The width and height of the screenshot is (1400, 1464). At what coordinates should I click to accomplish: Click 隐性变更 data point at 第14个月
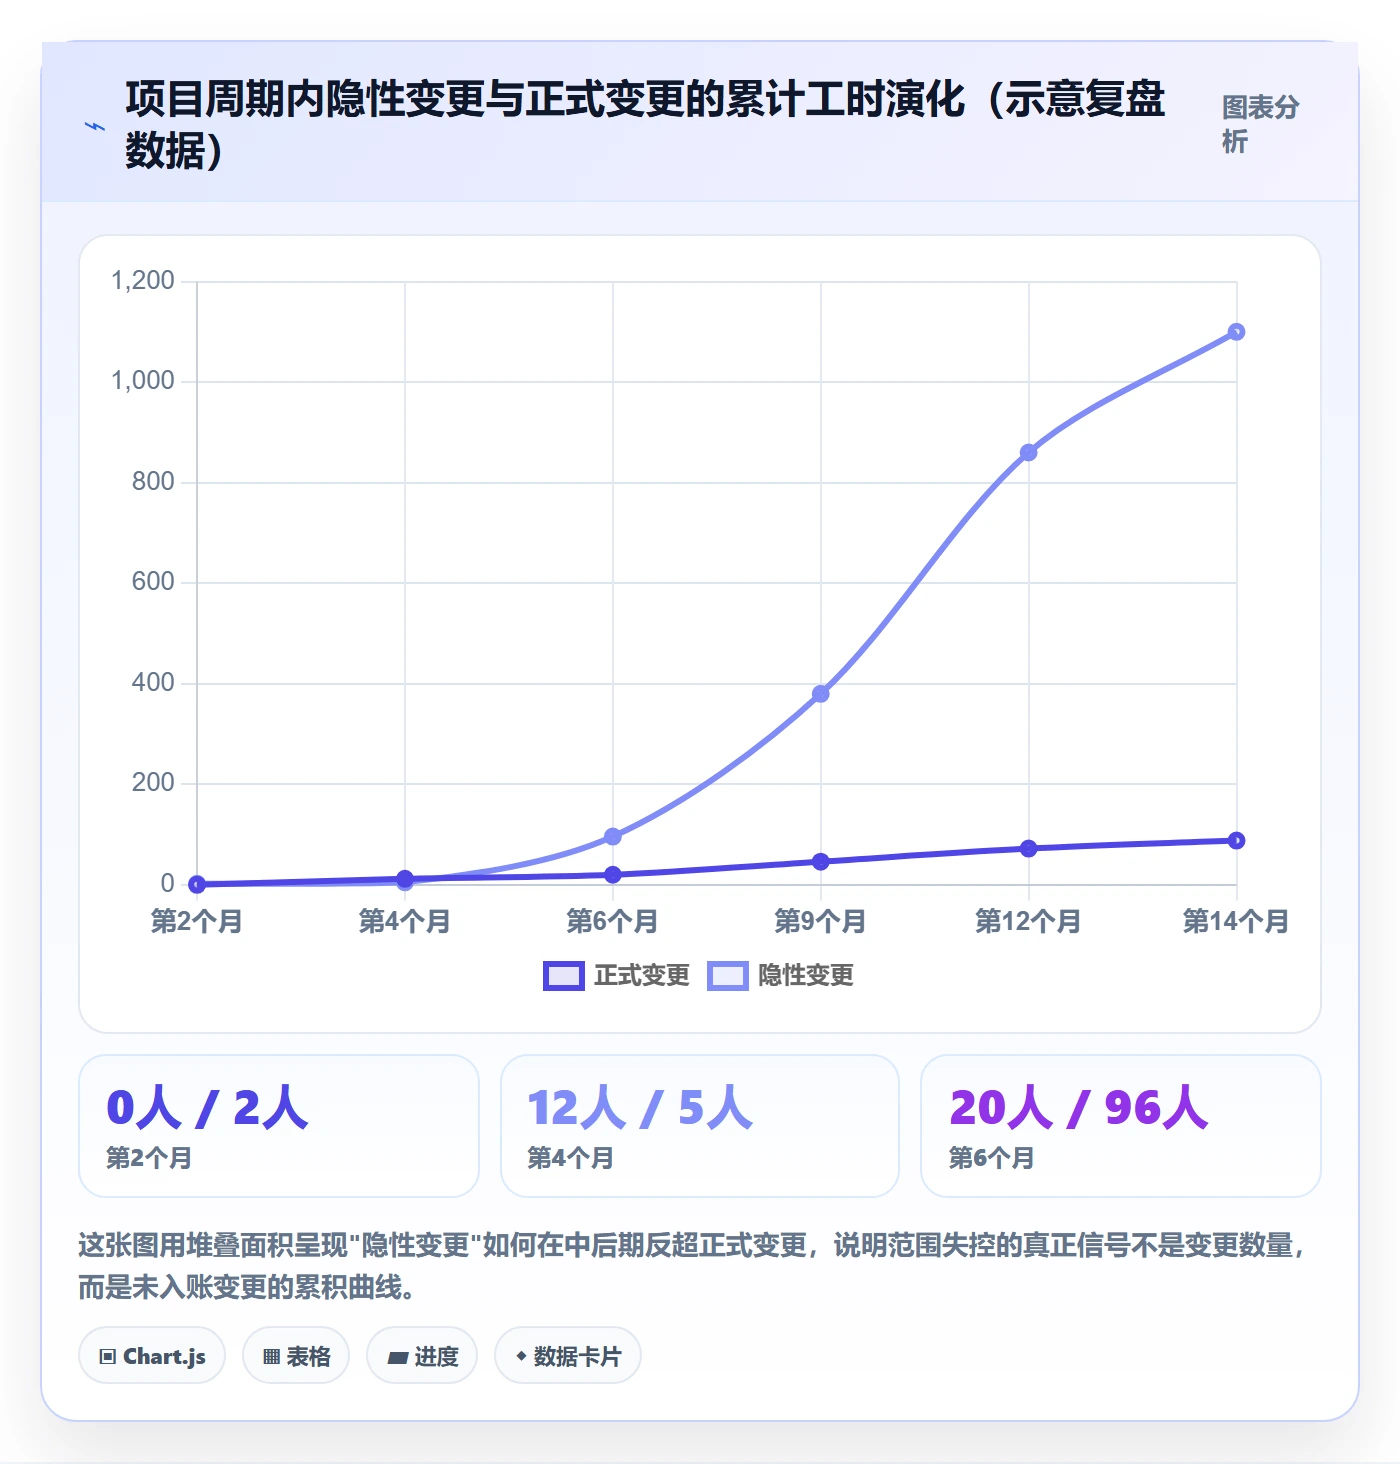click(x=1236, y=332)
